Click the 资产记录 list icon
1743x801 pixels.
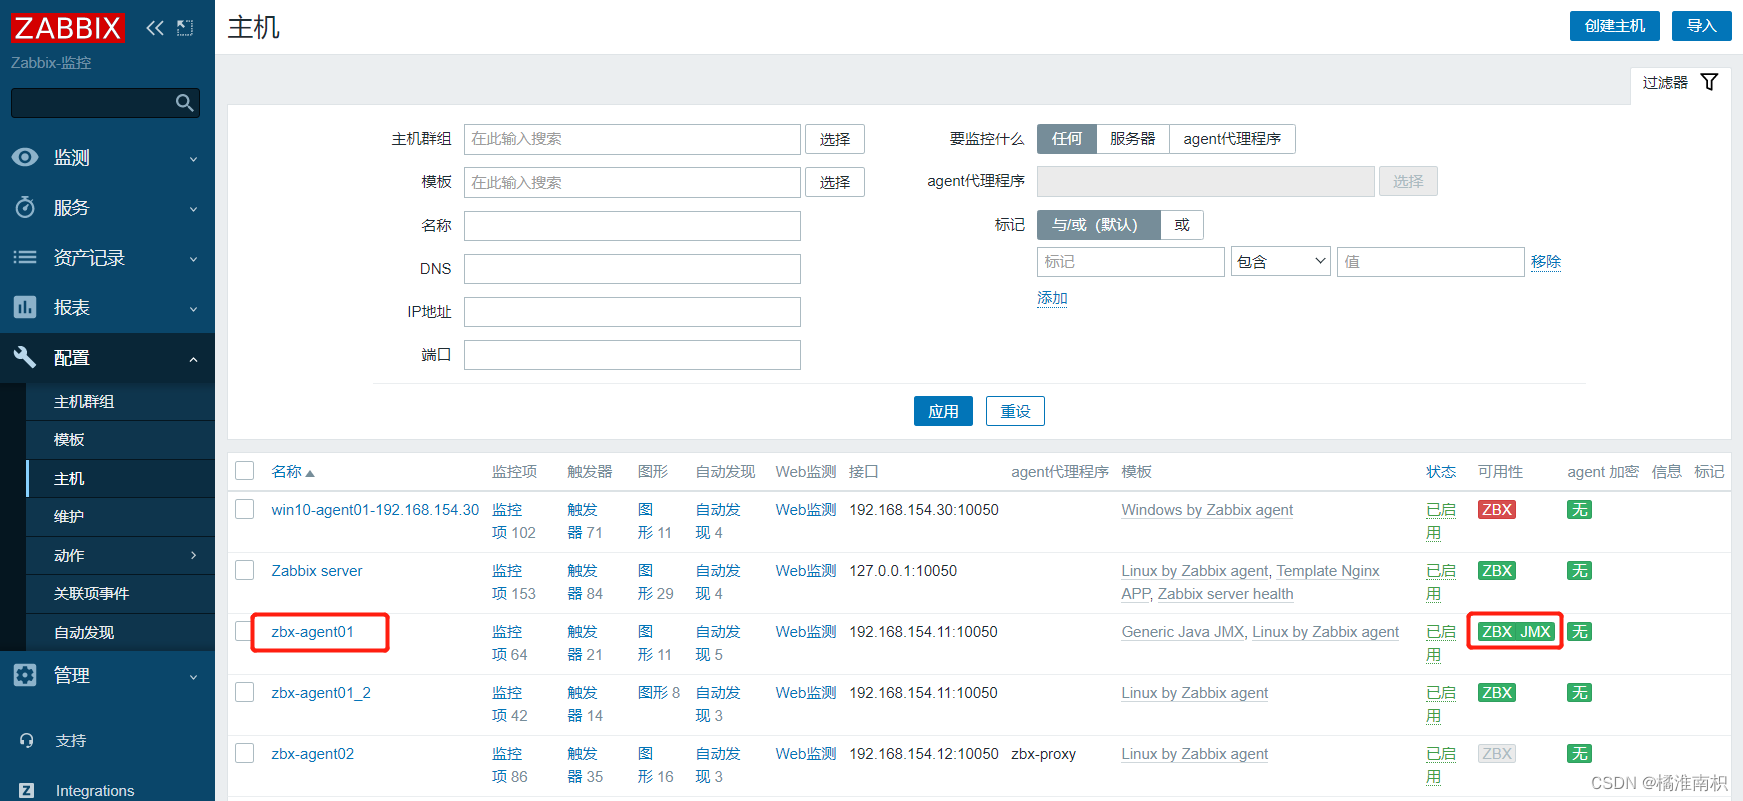[x=25, y=257]
